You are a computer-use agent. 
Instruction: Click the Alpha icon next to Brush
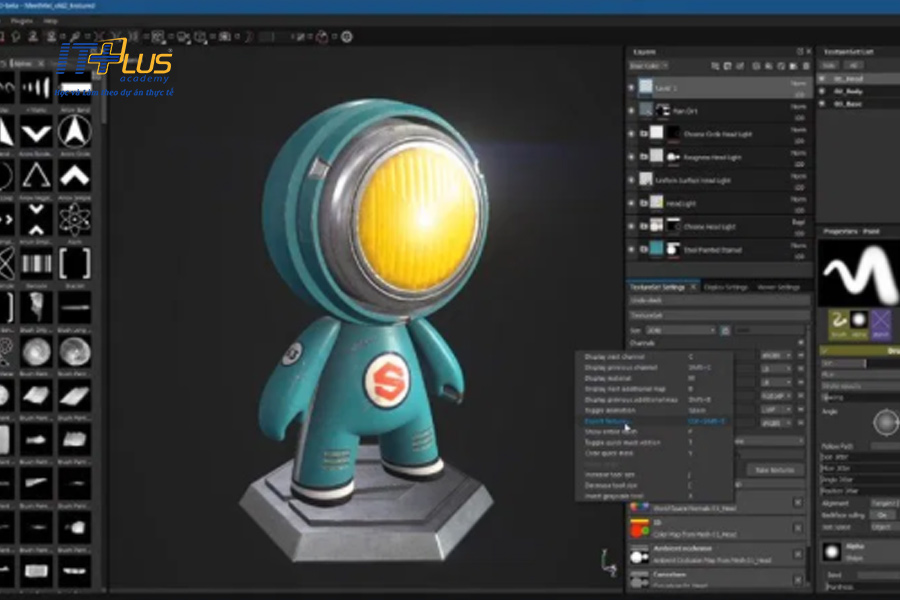click(x=858, y=321)
